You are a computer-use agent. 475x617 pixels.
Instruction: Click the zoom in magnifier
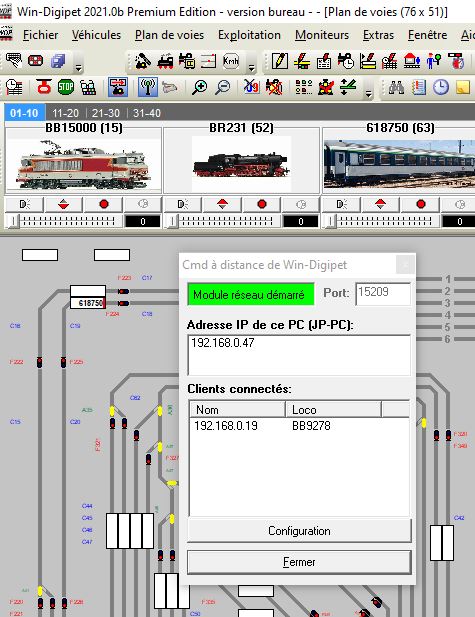200,87
